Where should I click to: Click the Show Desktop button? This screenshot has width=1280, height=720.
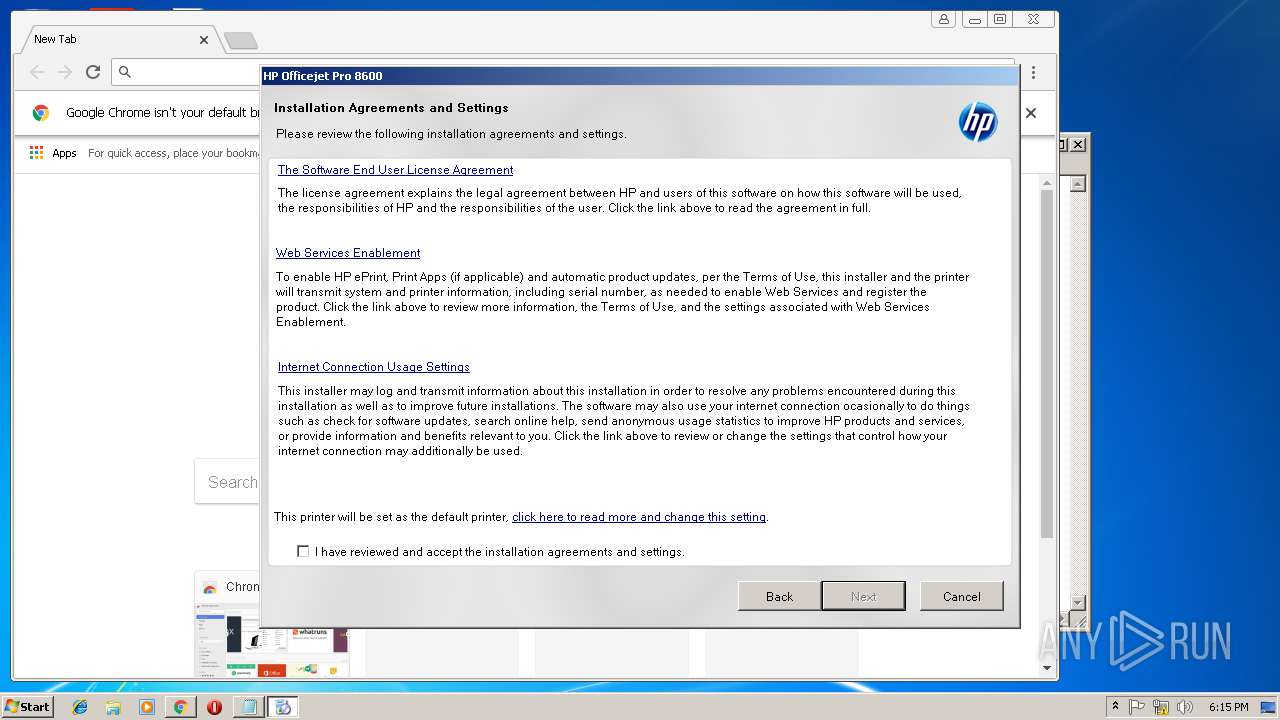point(1269,707)
